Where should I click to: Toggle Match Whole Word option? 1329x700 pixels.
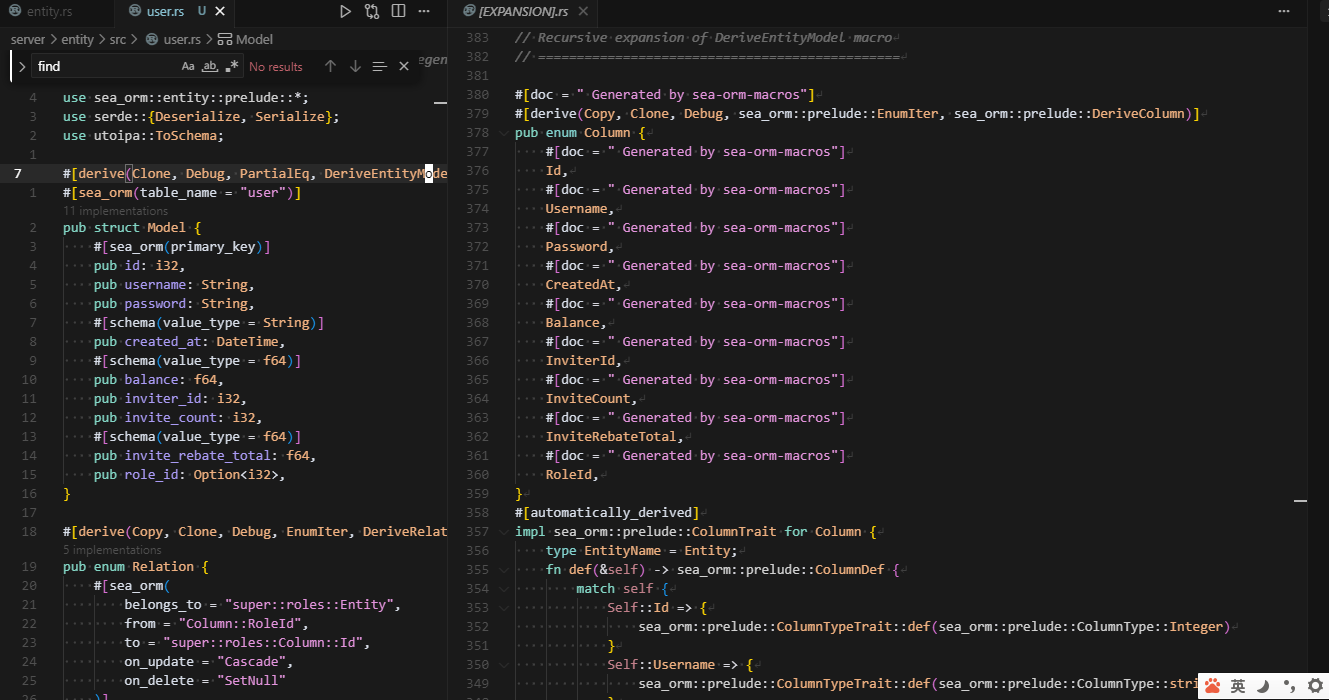coord(210,66)
